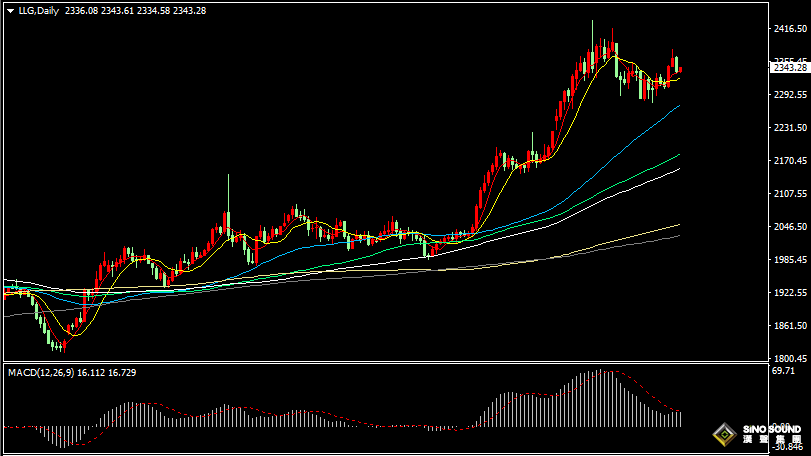Click the Sino Sound logo icon
The image size is (811, 456).
(721, 435)
